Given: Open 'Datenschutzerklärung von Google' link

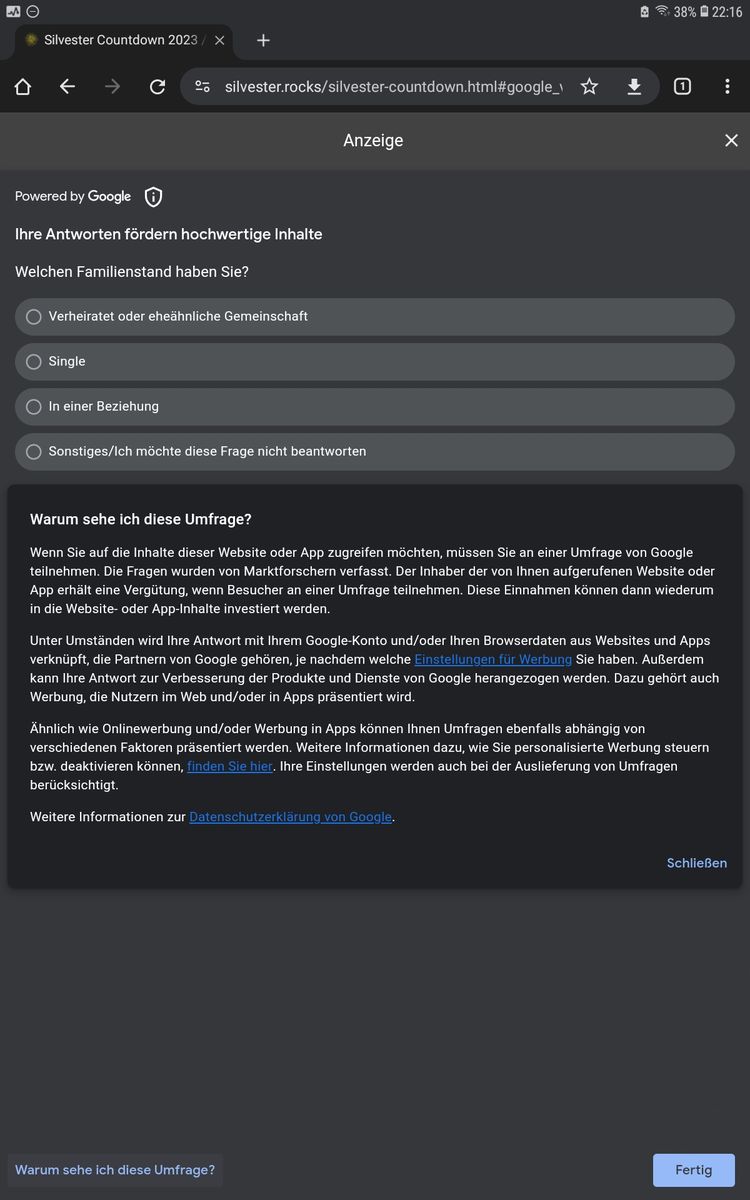Looking at the screenshot, I should pyautogui.click(x=290, y=817).
